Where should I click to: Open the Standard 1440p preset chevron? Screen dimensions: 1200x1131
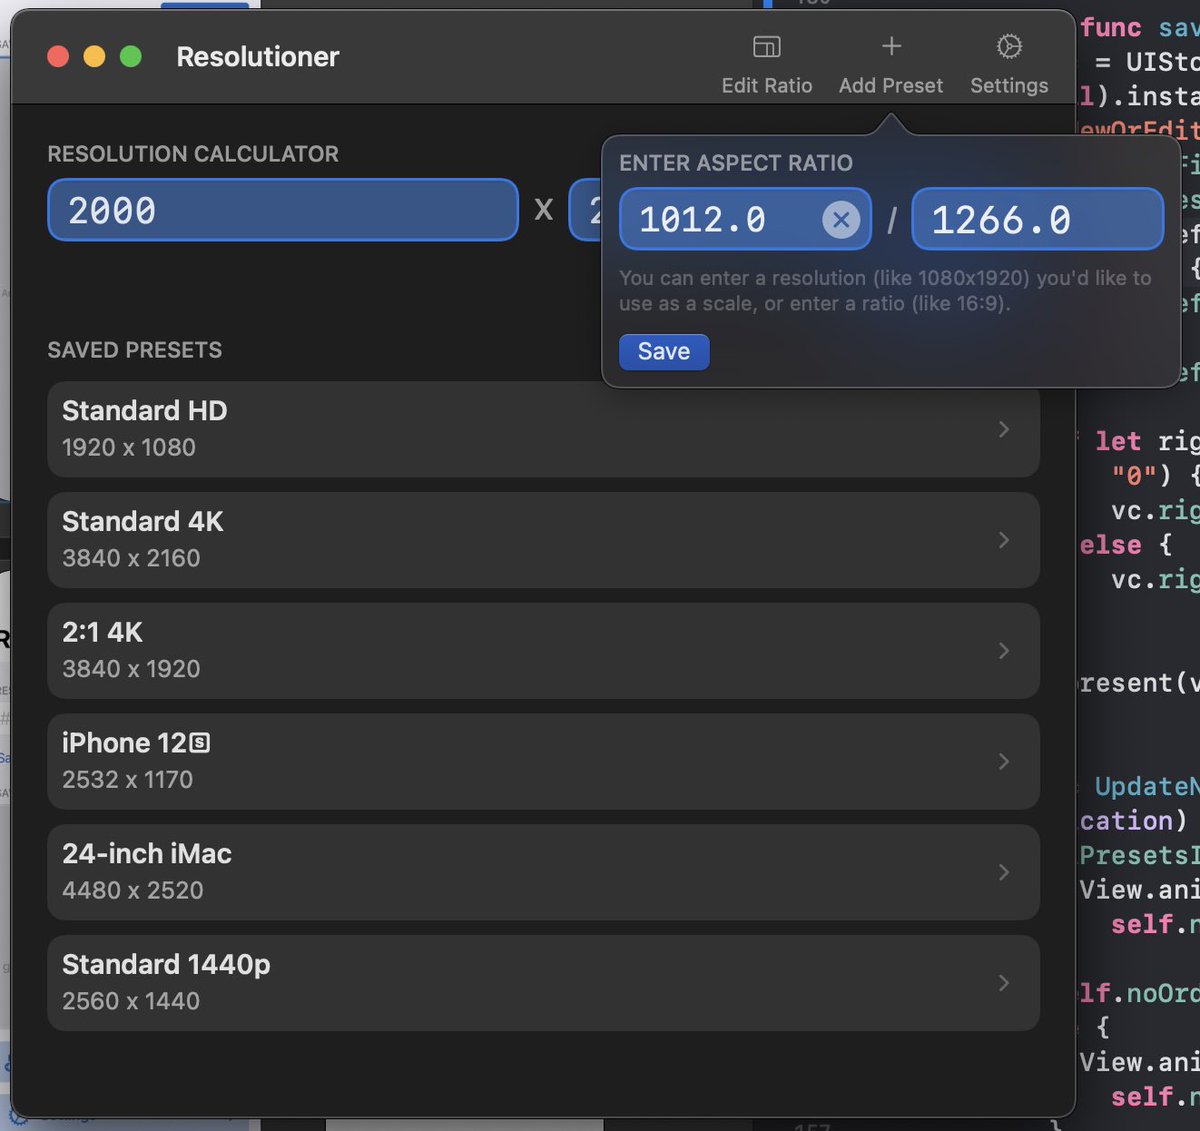pyautogui.click(x=1004, y=983)
